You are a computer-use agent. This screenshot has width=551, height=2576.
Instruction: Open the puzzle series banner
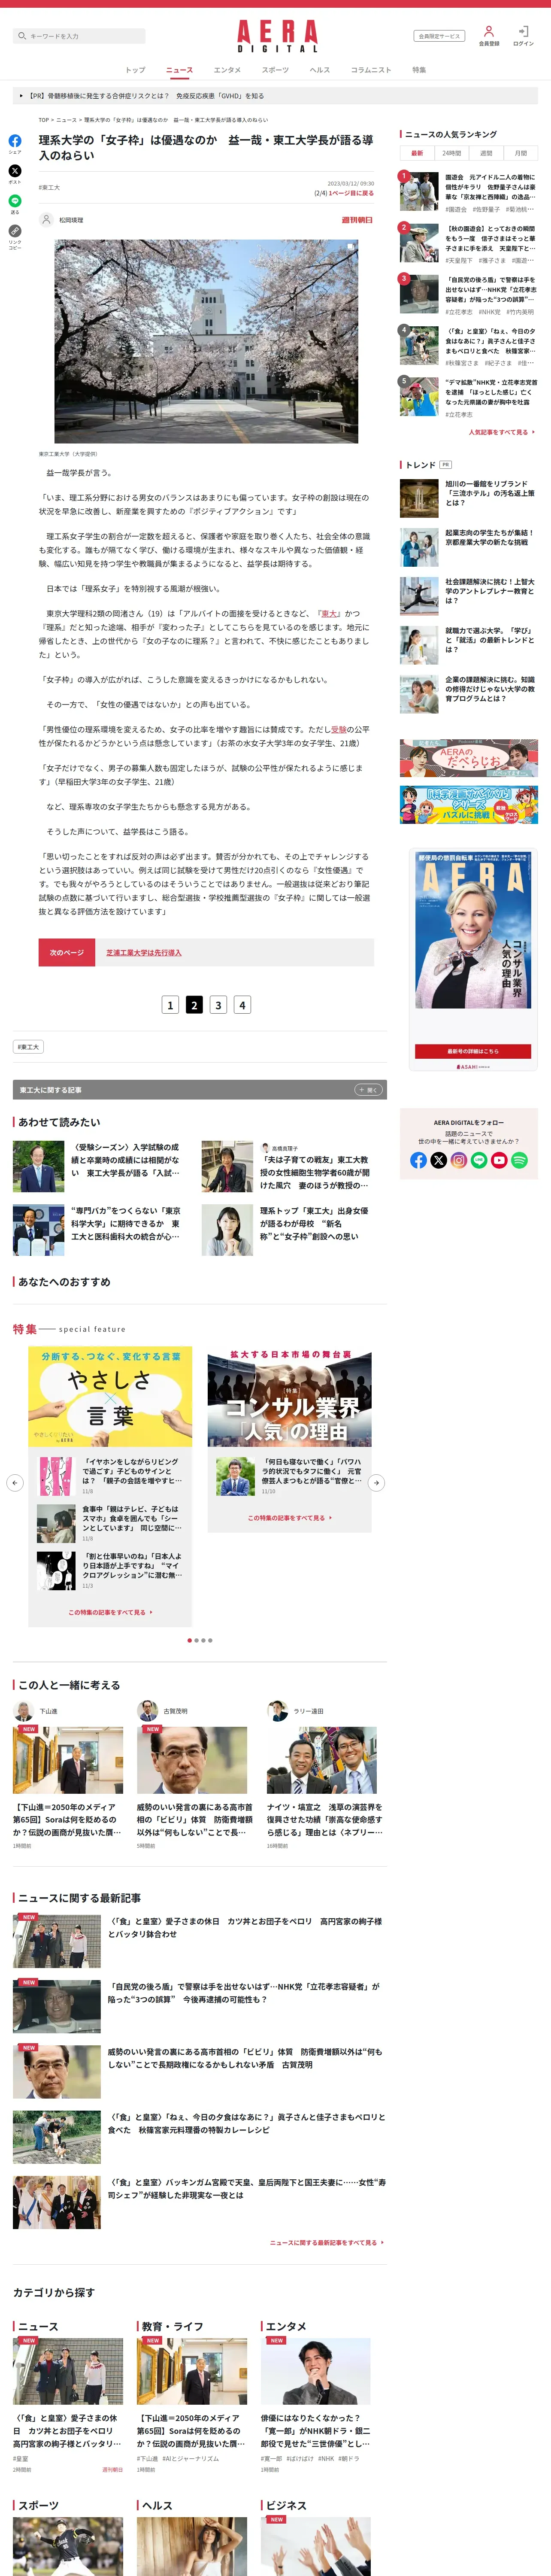point(469,805)
